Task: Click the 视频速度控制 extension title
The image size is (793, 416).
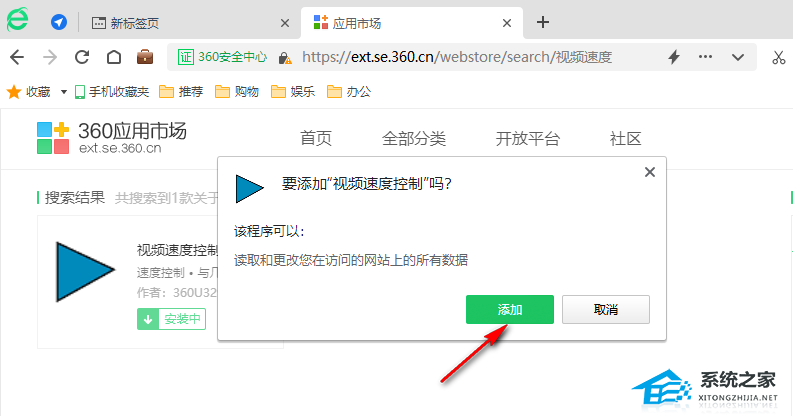Action: (x=177, y=250)
